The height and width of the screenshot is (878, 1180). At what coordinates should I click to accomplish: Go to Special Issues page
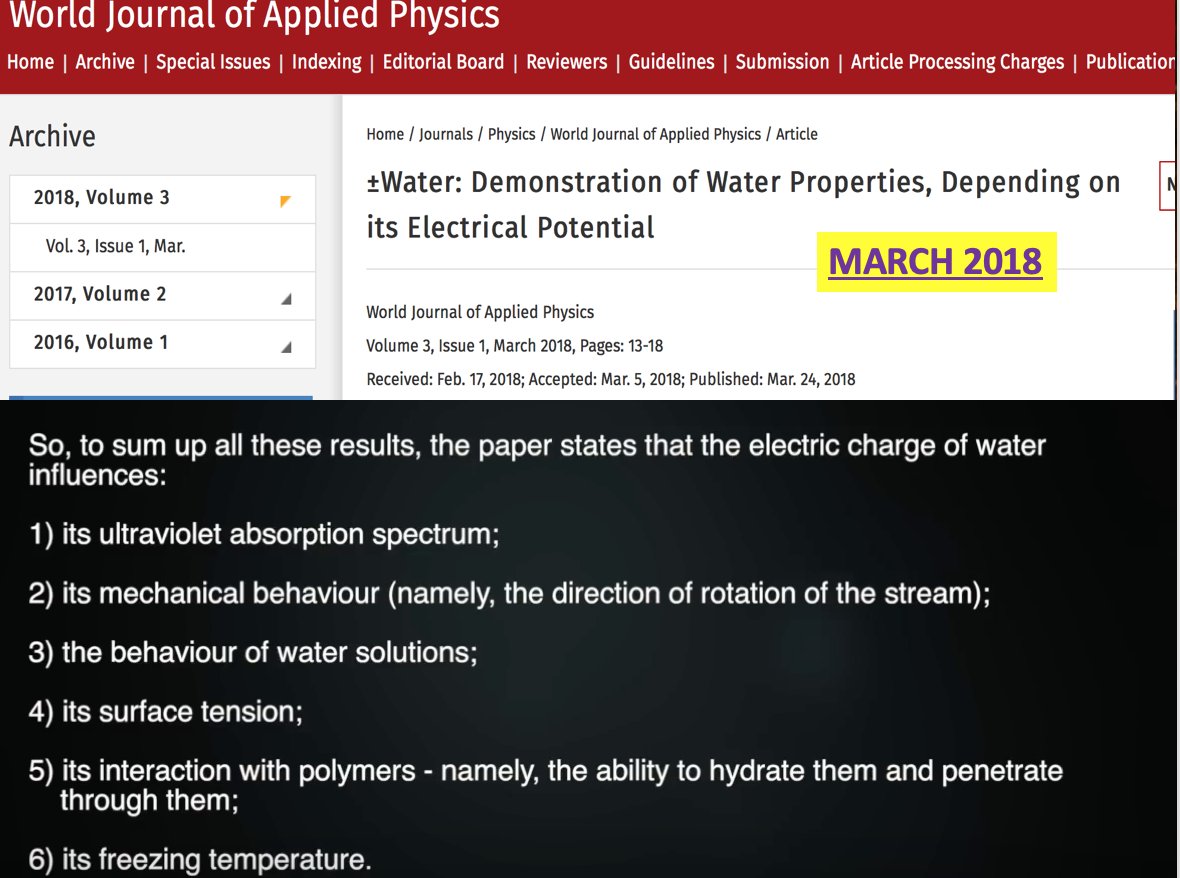pos(213,62)
